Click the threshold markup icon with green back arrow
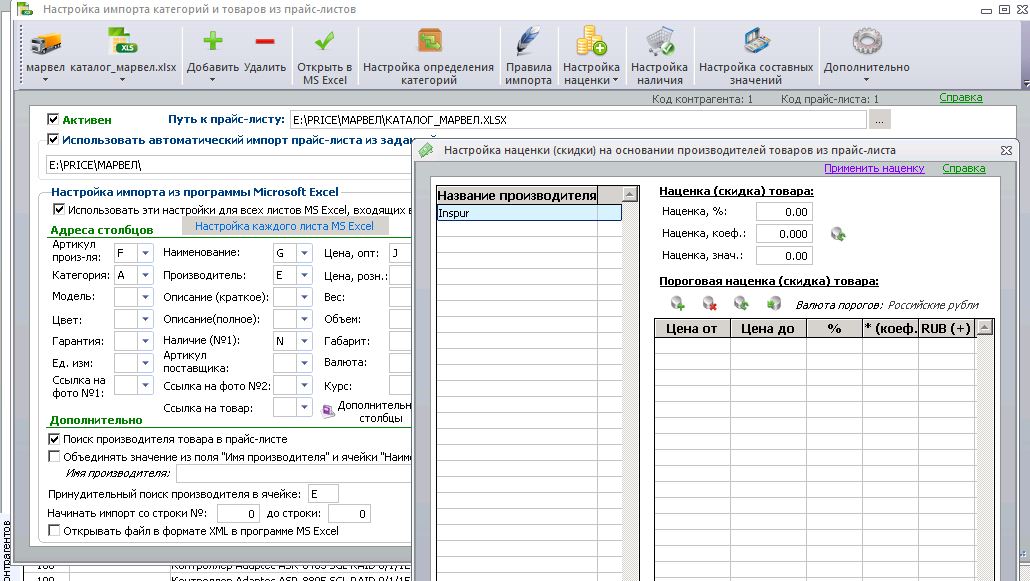Screen dimensions: 1030x581 [774, 304]
